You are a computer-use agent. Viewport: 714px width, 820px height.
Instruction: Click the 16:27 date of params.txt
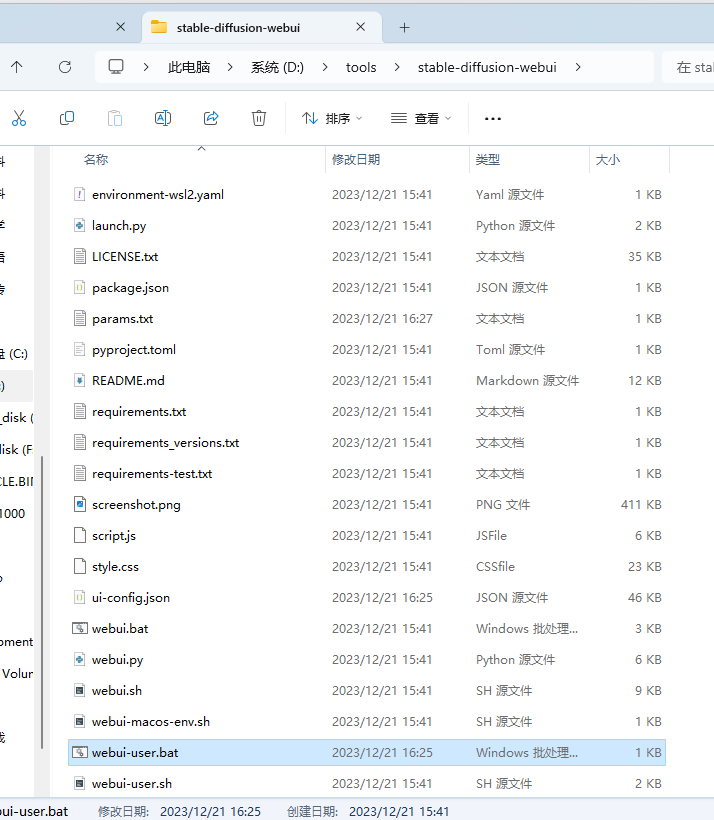[x=382, y=318]
